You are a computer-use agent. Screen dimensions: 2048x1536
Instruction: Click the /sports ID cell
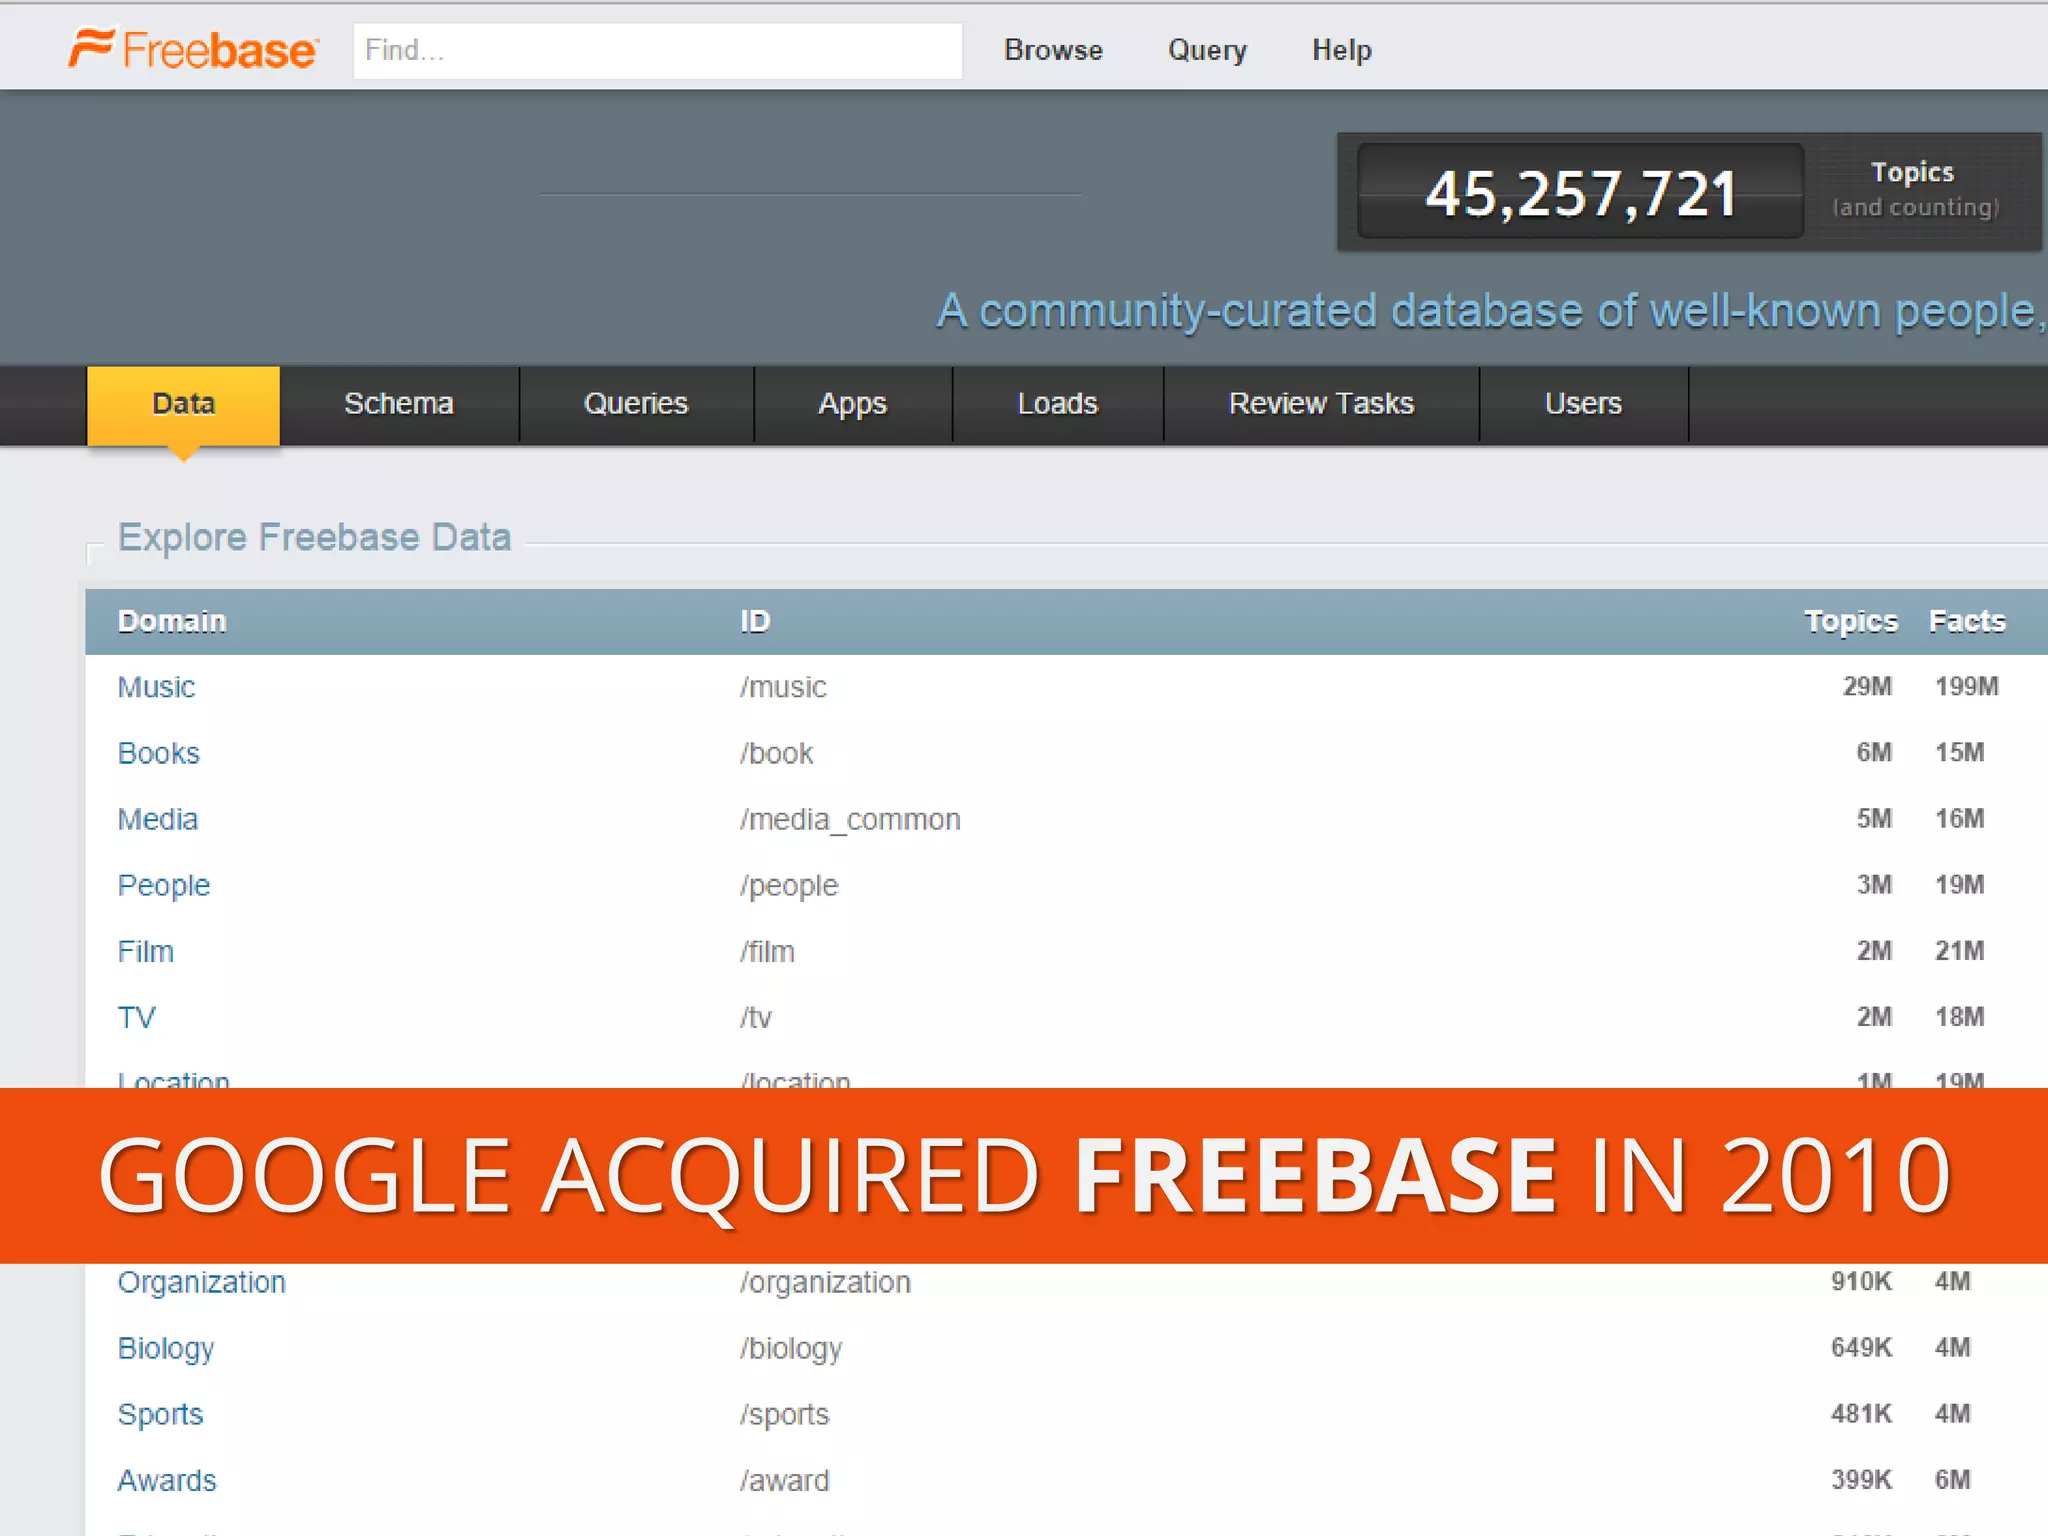tap(784, 1414)
